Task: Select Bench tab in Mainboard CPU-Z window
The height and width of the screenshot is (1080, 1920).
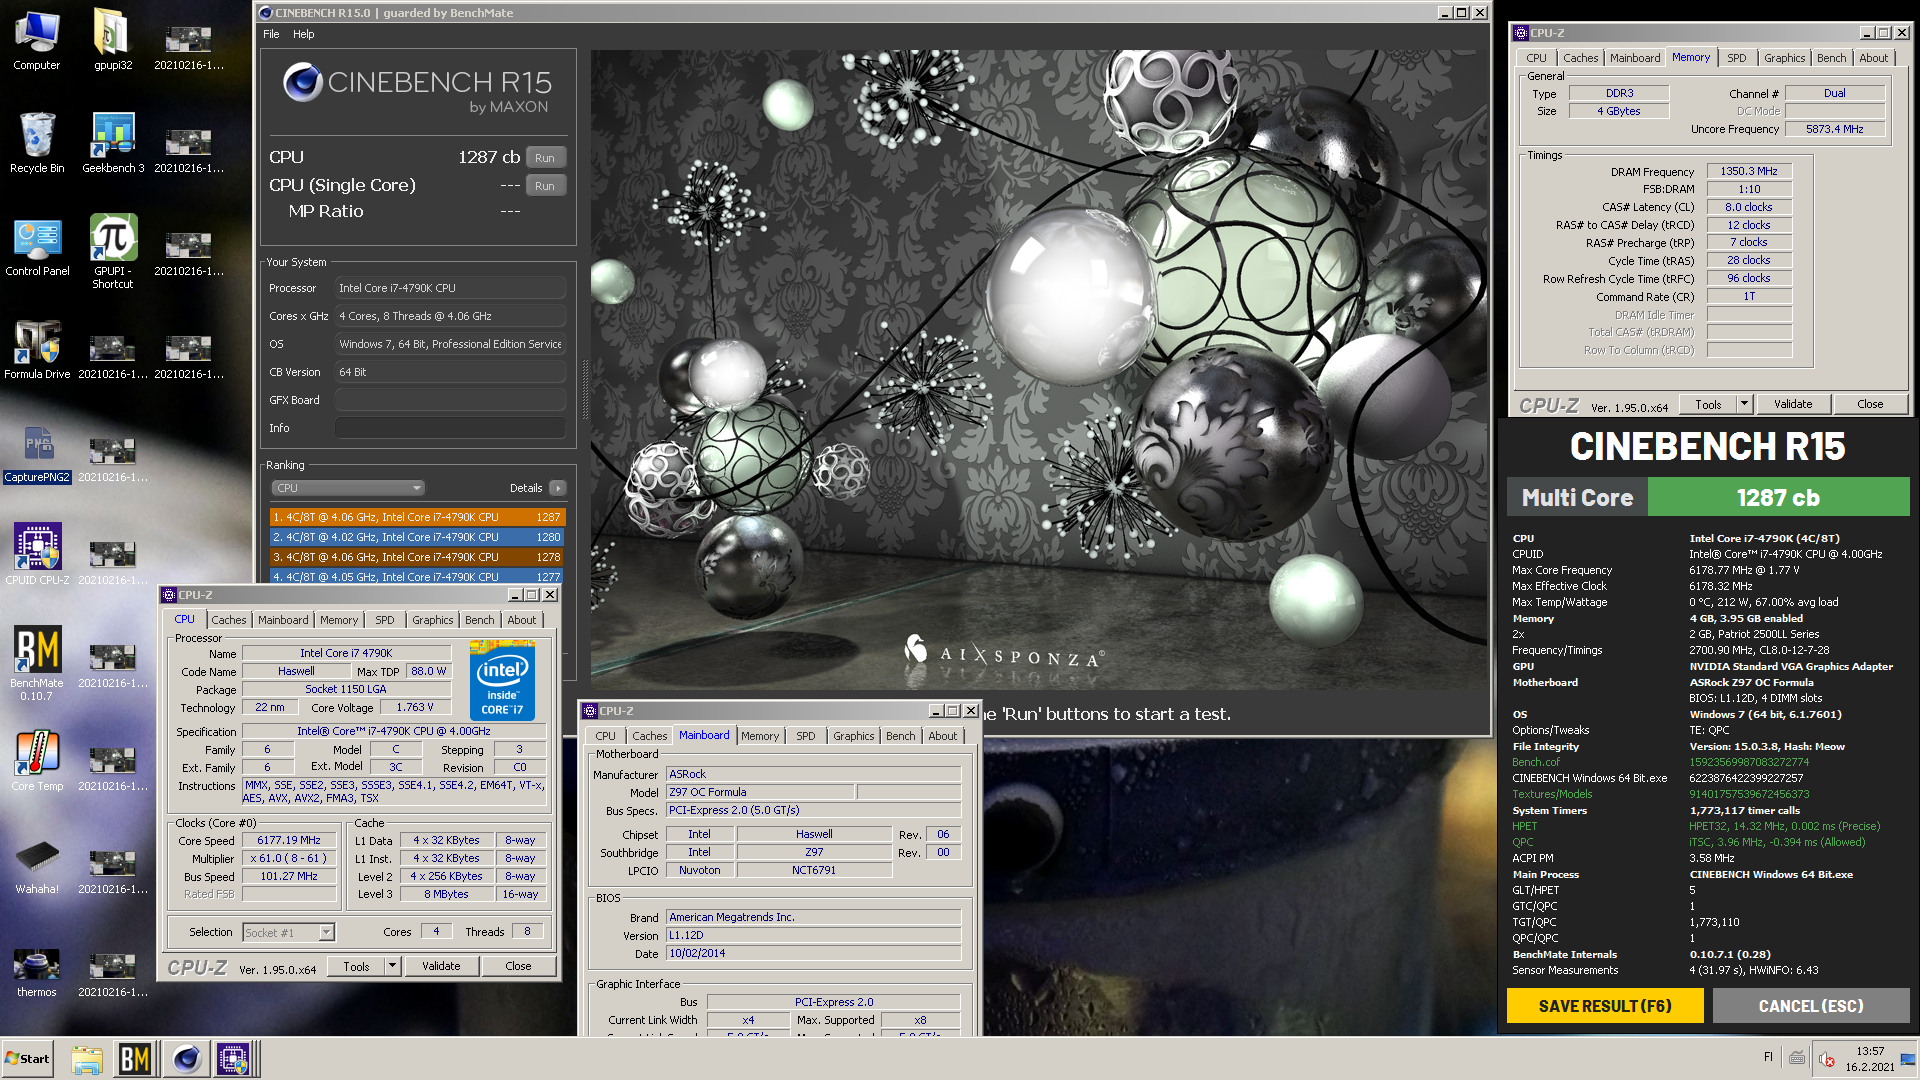Action: click(x=901, y=736)
